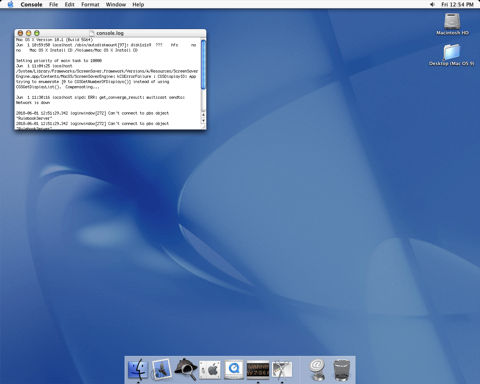Image resolution: width=480 pixels, height=384 pixels.
Task: Open the Console application menu
Action: 31,4
